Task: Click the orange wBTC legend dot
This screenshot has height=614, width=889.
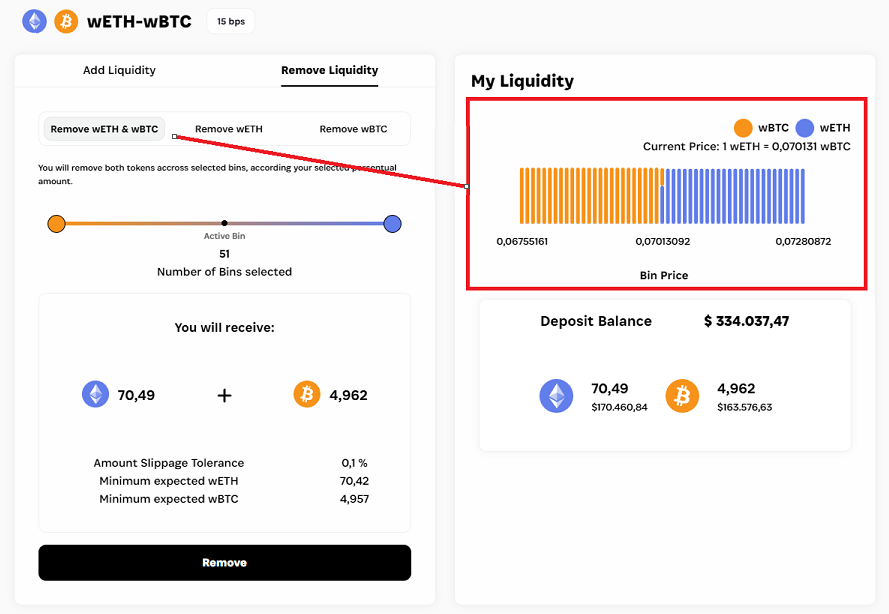Action: [743, 128]
